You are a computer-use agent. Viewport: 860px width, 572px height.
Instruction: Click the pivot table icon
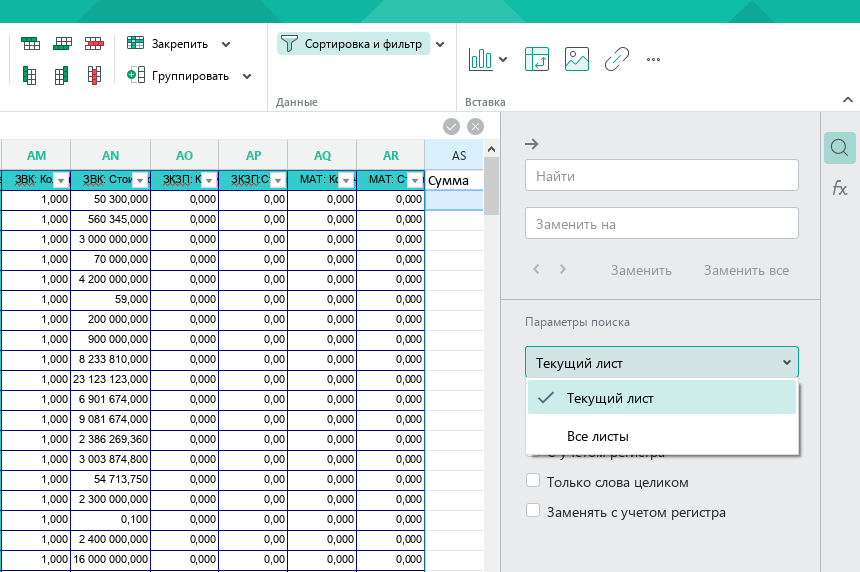coord(536,59)
